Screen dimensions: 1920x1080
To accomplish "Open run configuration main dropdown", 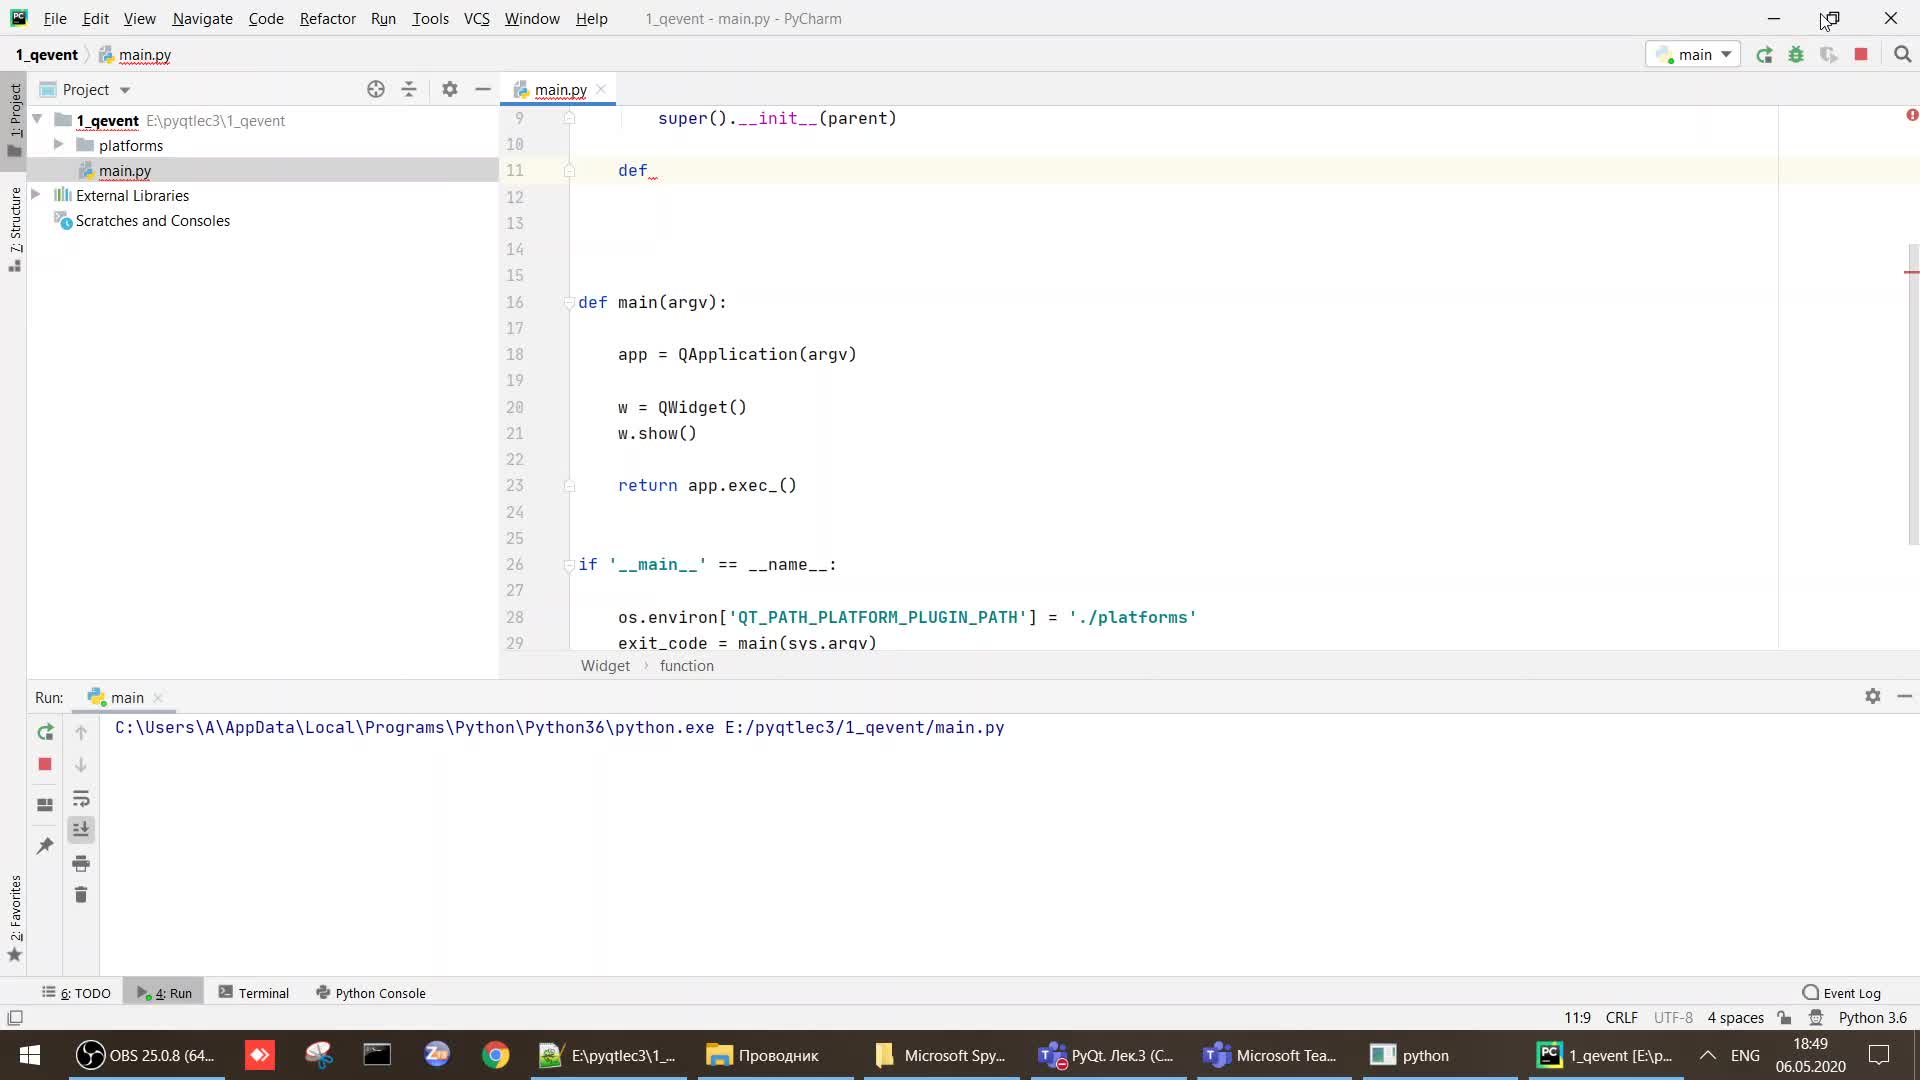I will click(x=1693, y=55).
